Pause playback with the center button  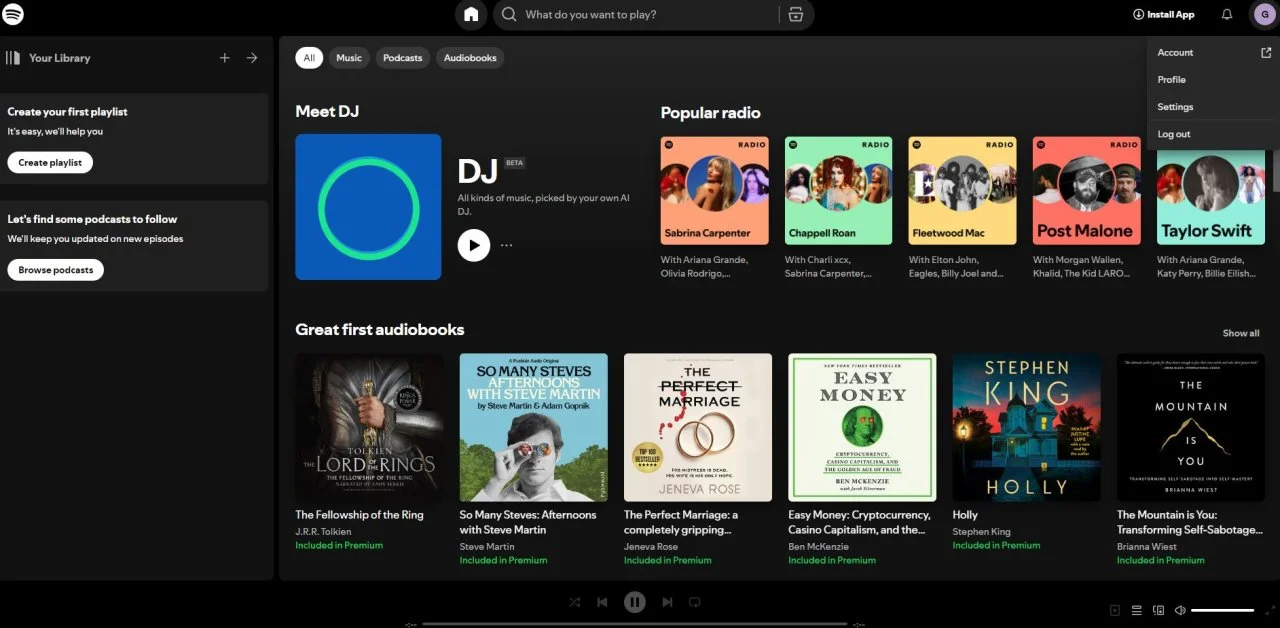[634, 602]
